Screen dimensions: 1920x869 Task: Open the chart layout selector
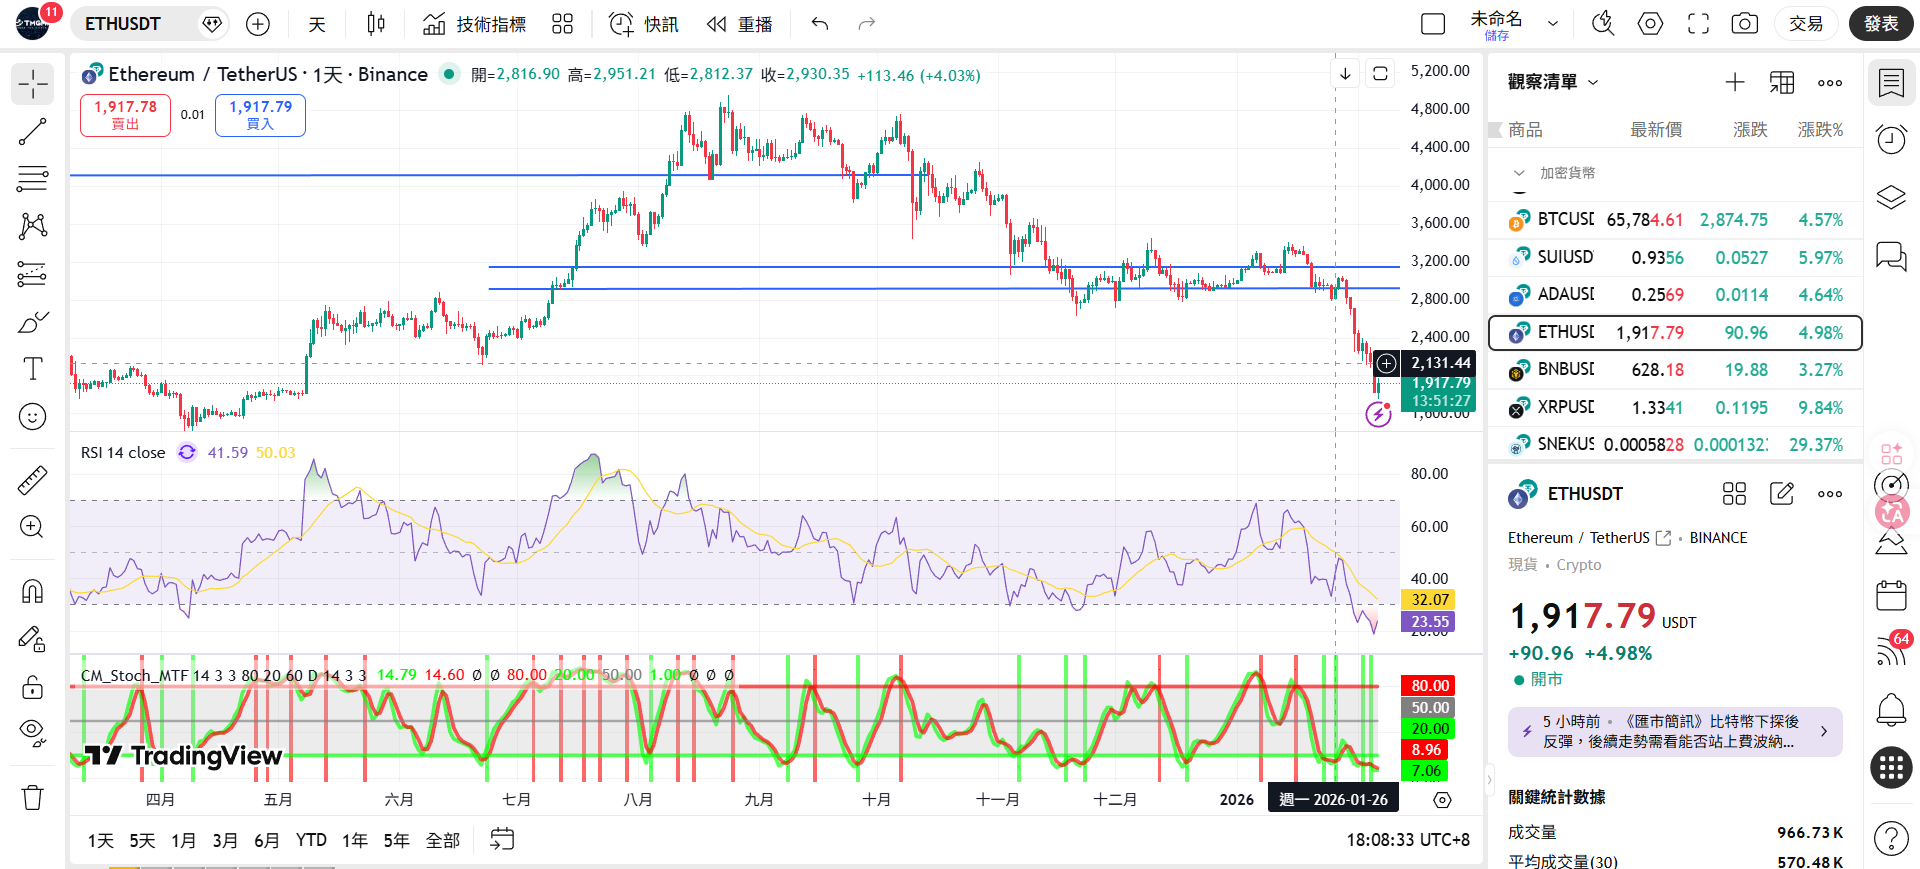1433,24
